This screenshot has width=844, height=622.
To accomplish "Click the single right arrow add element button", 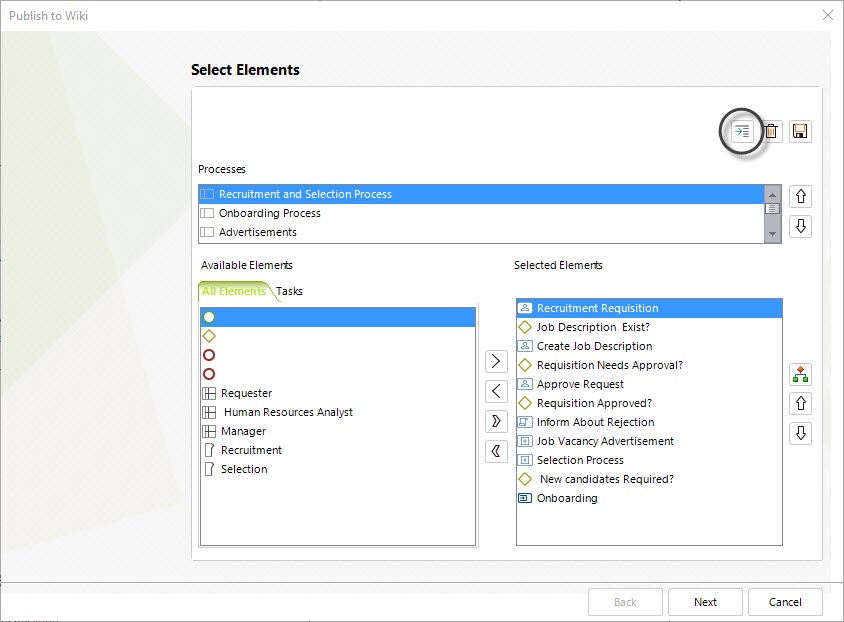I will [496, 361].
